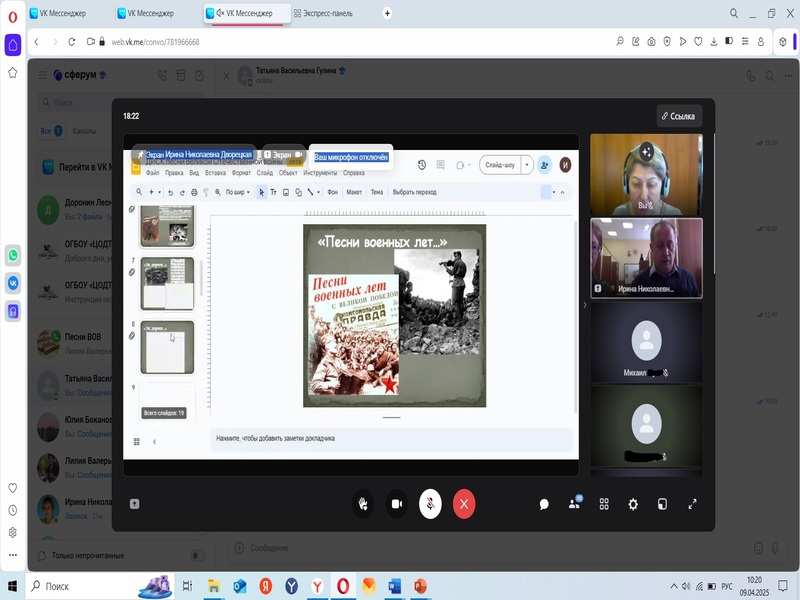
Task: Open the Юлия Боканова chat
Action: pyautogui.click(x=74, y=427)
